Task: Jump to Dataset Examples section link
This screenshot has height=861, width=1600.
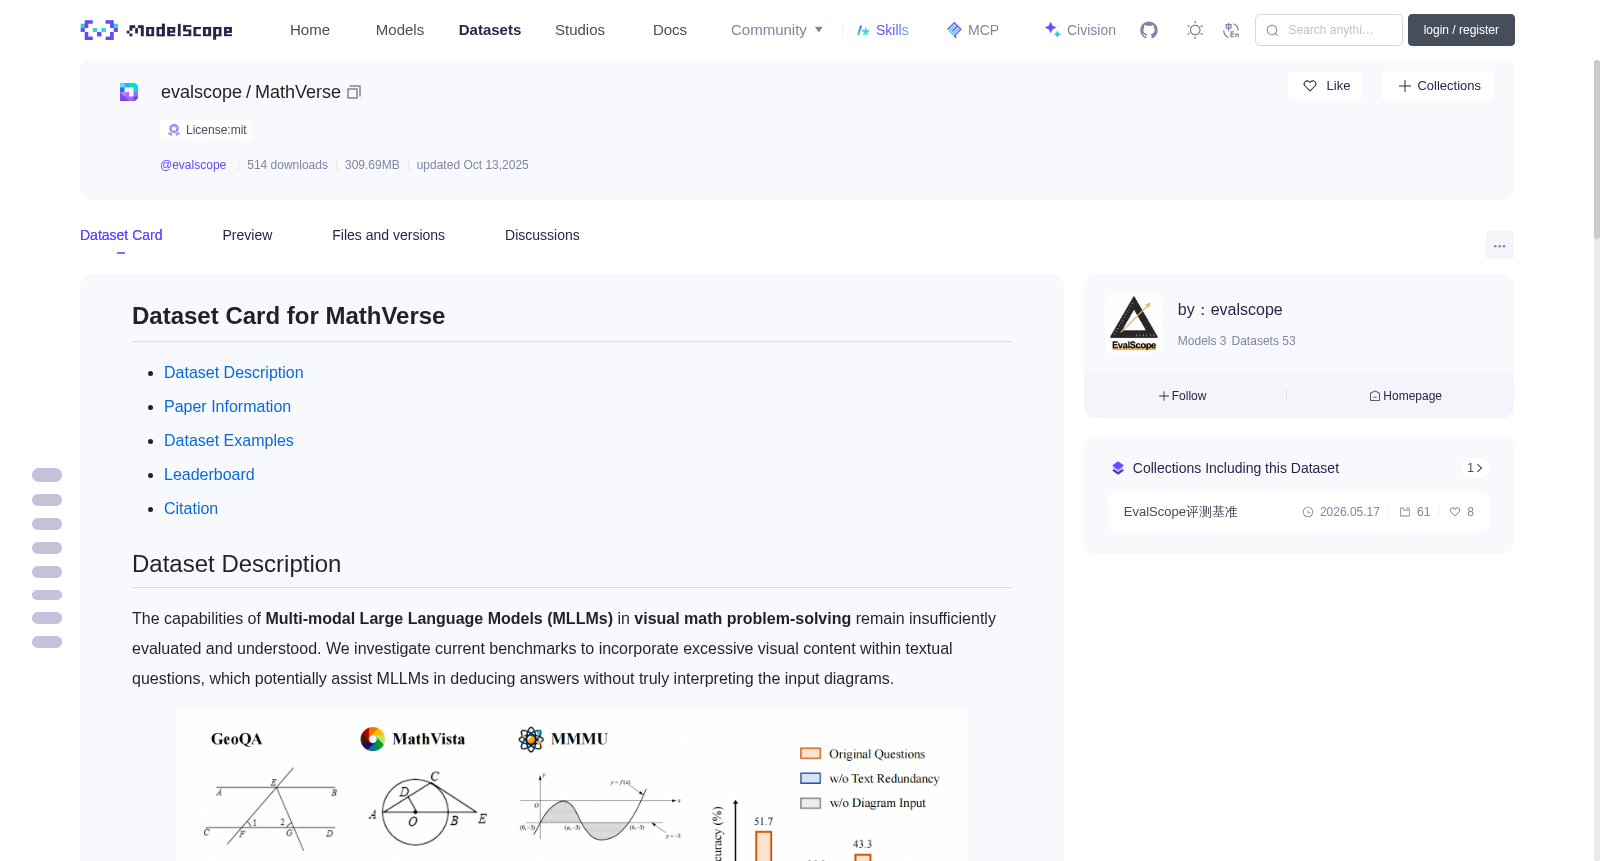Action: click(229, 441)
